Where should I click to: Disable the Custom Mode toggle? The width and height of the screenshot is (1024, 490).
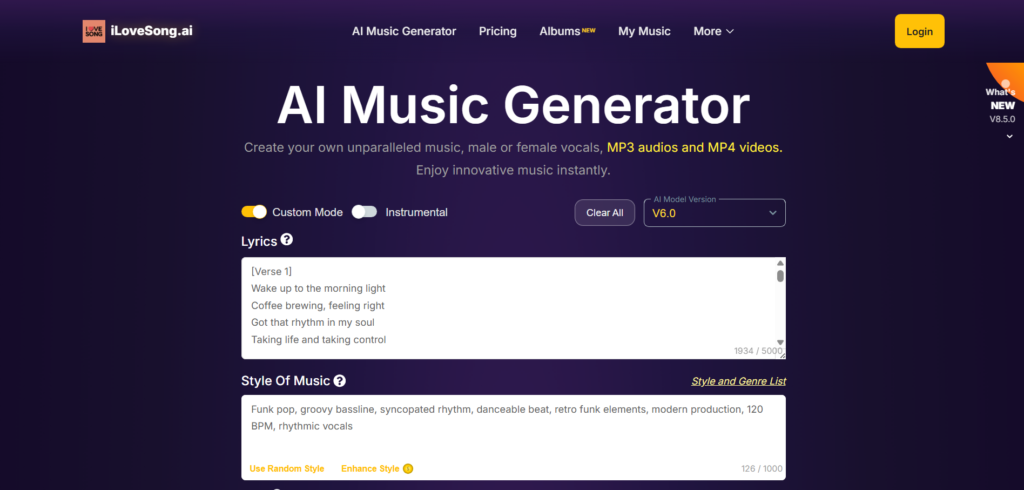coord(254,212)
